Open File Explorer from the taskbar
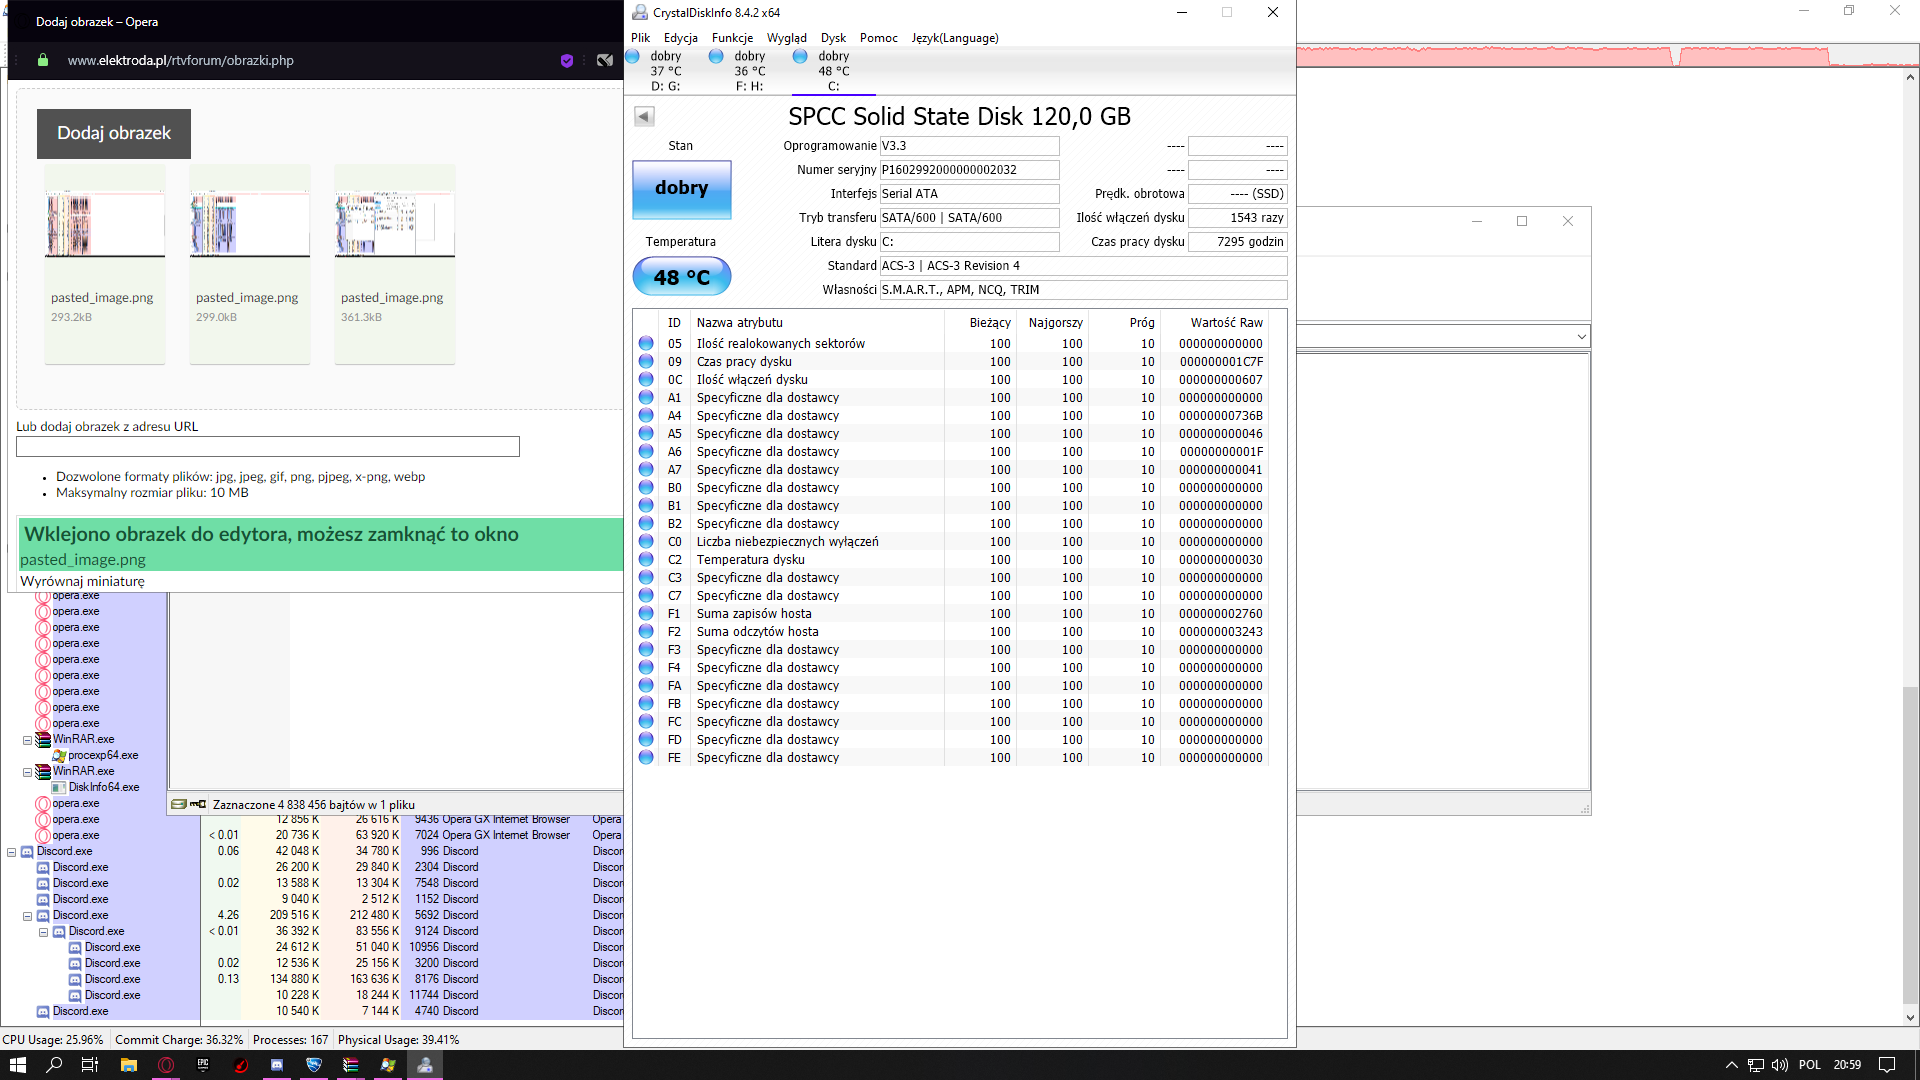The image size is (1920, 1080). tap(128, 1065)
